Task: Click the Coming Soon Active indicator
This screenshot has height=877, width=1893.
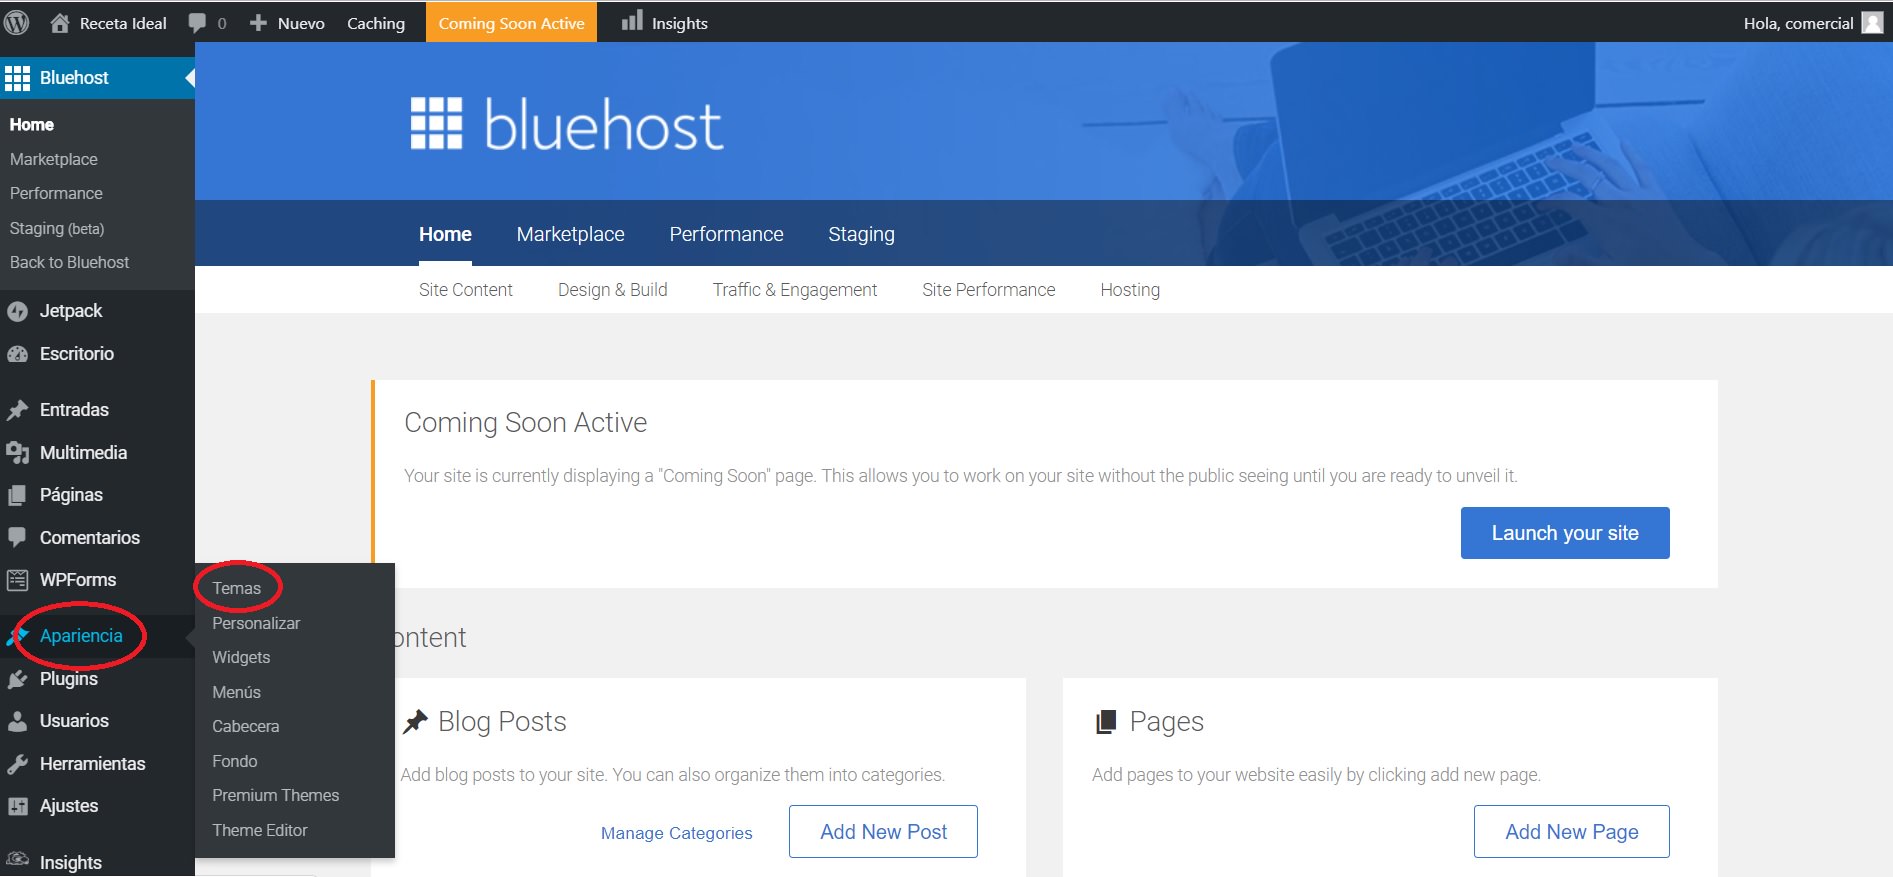Action: pyautogui.click(x=511, y=23)
